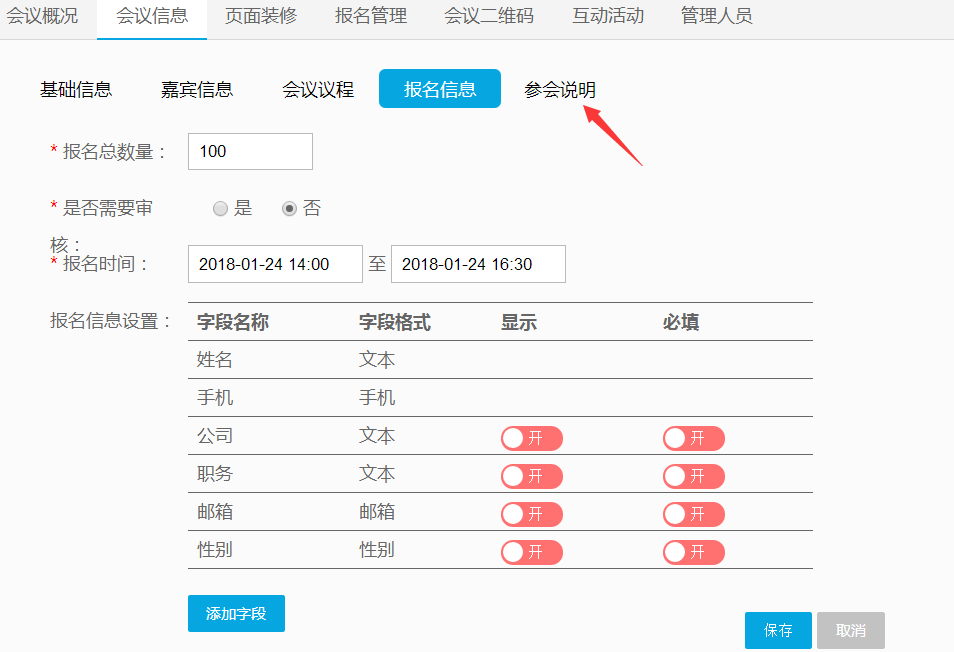Select the 会议议程 sub-tab

(318, 89)
